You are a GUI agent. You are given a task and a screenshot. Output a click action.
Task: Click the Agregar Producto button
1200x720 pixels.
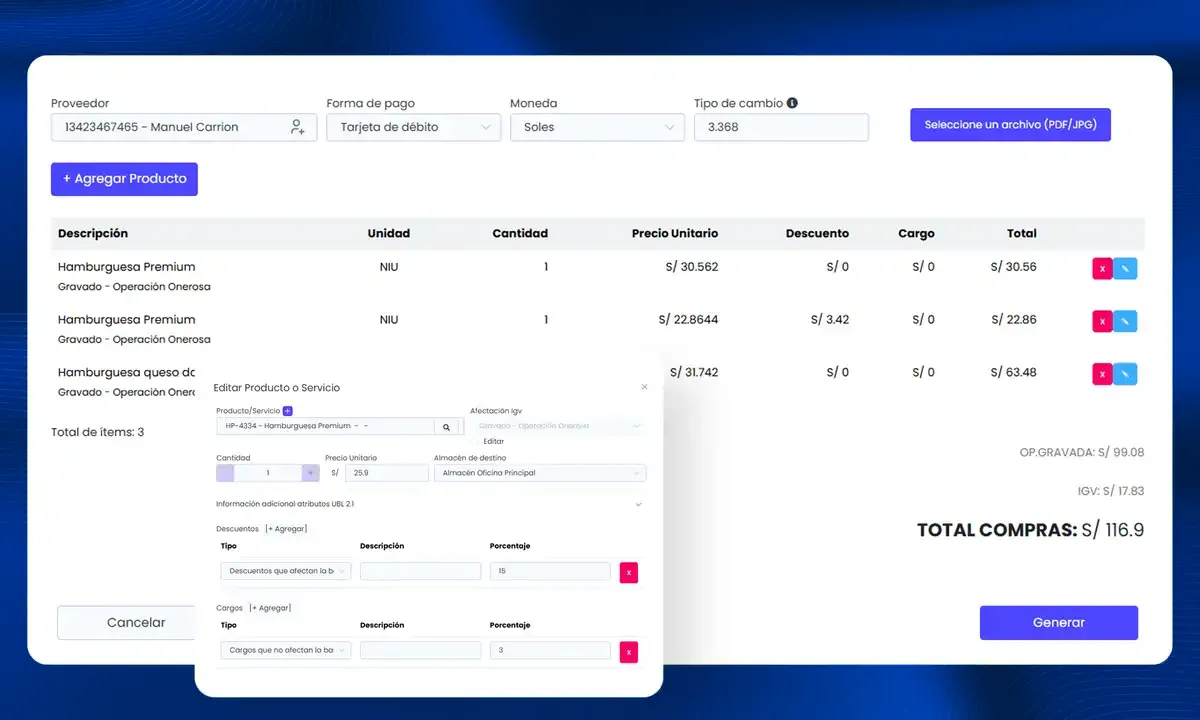click(x=124, y=179)
